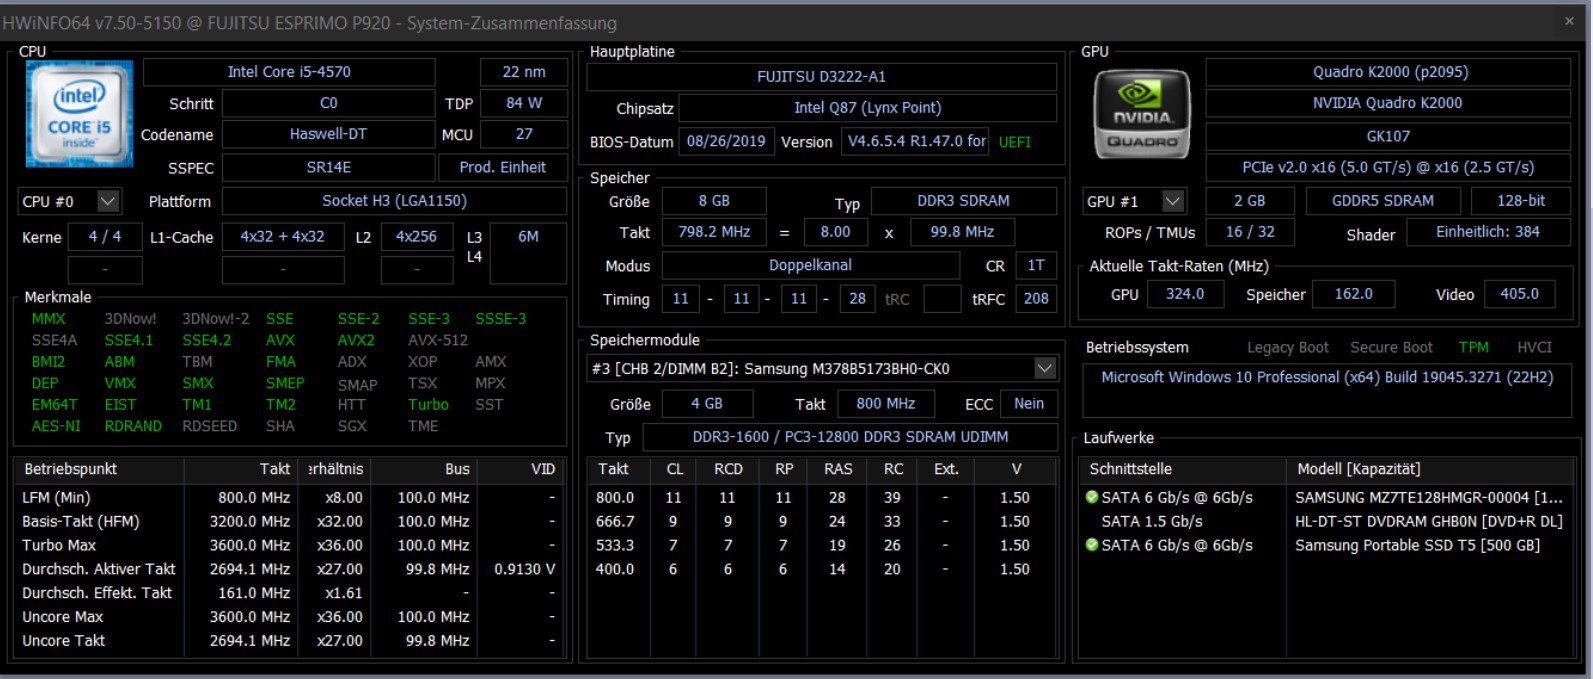Open the CPU #0 selector dropdown

pos(108,201)
